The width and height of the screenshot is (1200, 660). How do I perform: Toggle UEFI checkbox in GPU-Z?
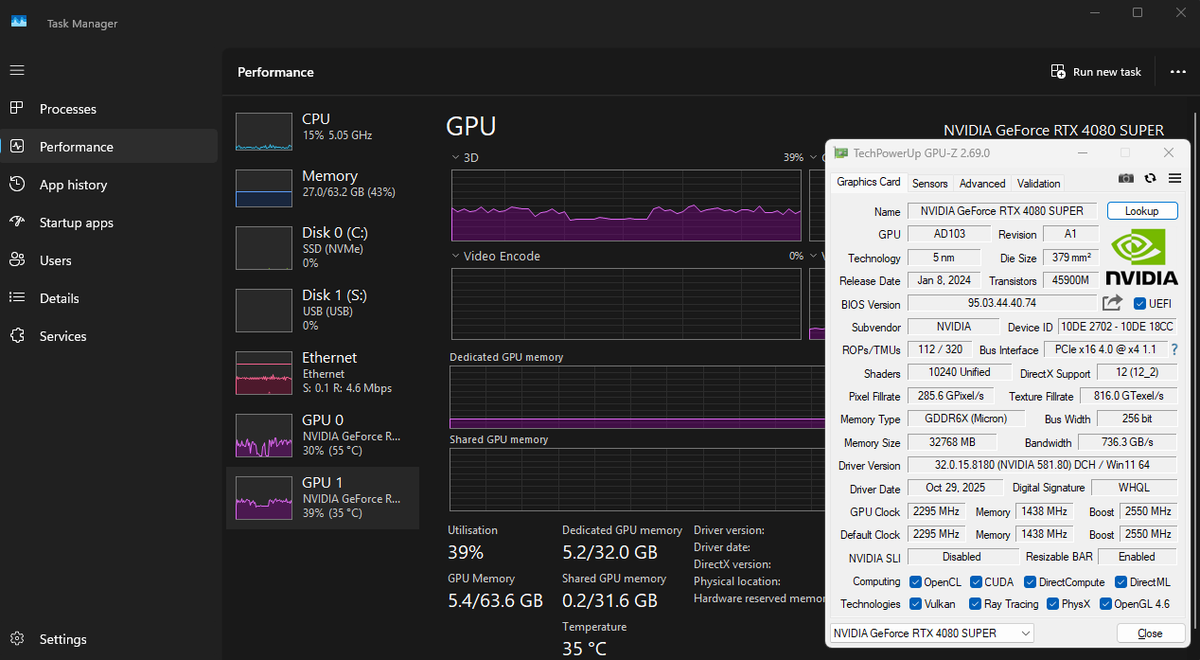(x=1141, y=304)
